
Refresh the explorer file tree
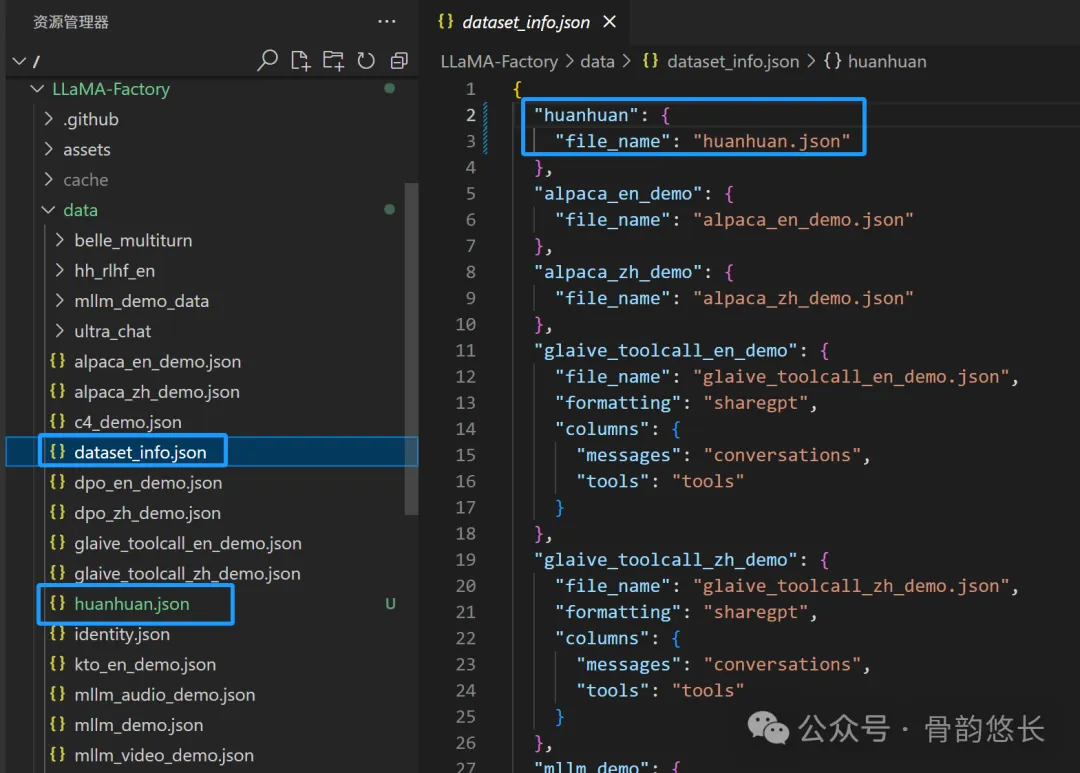pyautogui.click(x=366, y=61)
